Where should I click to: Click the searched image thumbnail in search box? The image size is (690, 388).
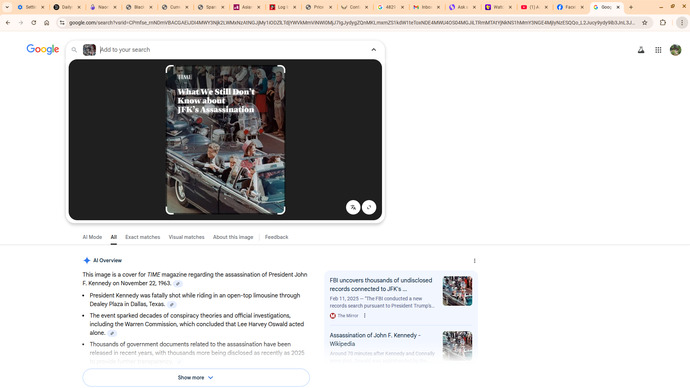(x=89, y=50)
